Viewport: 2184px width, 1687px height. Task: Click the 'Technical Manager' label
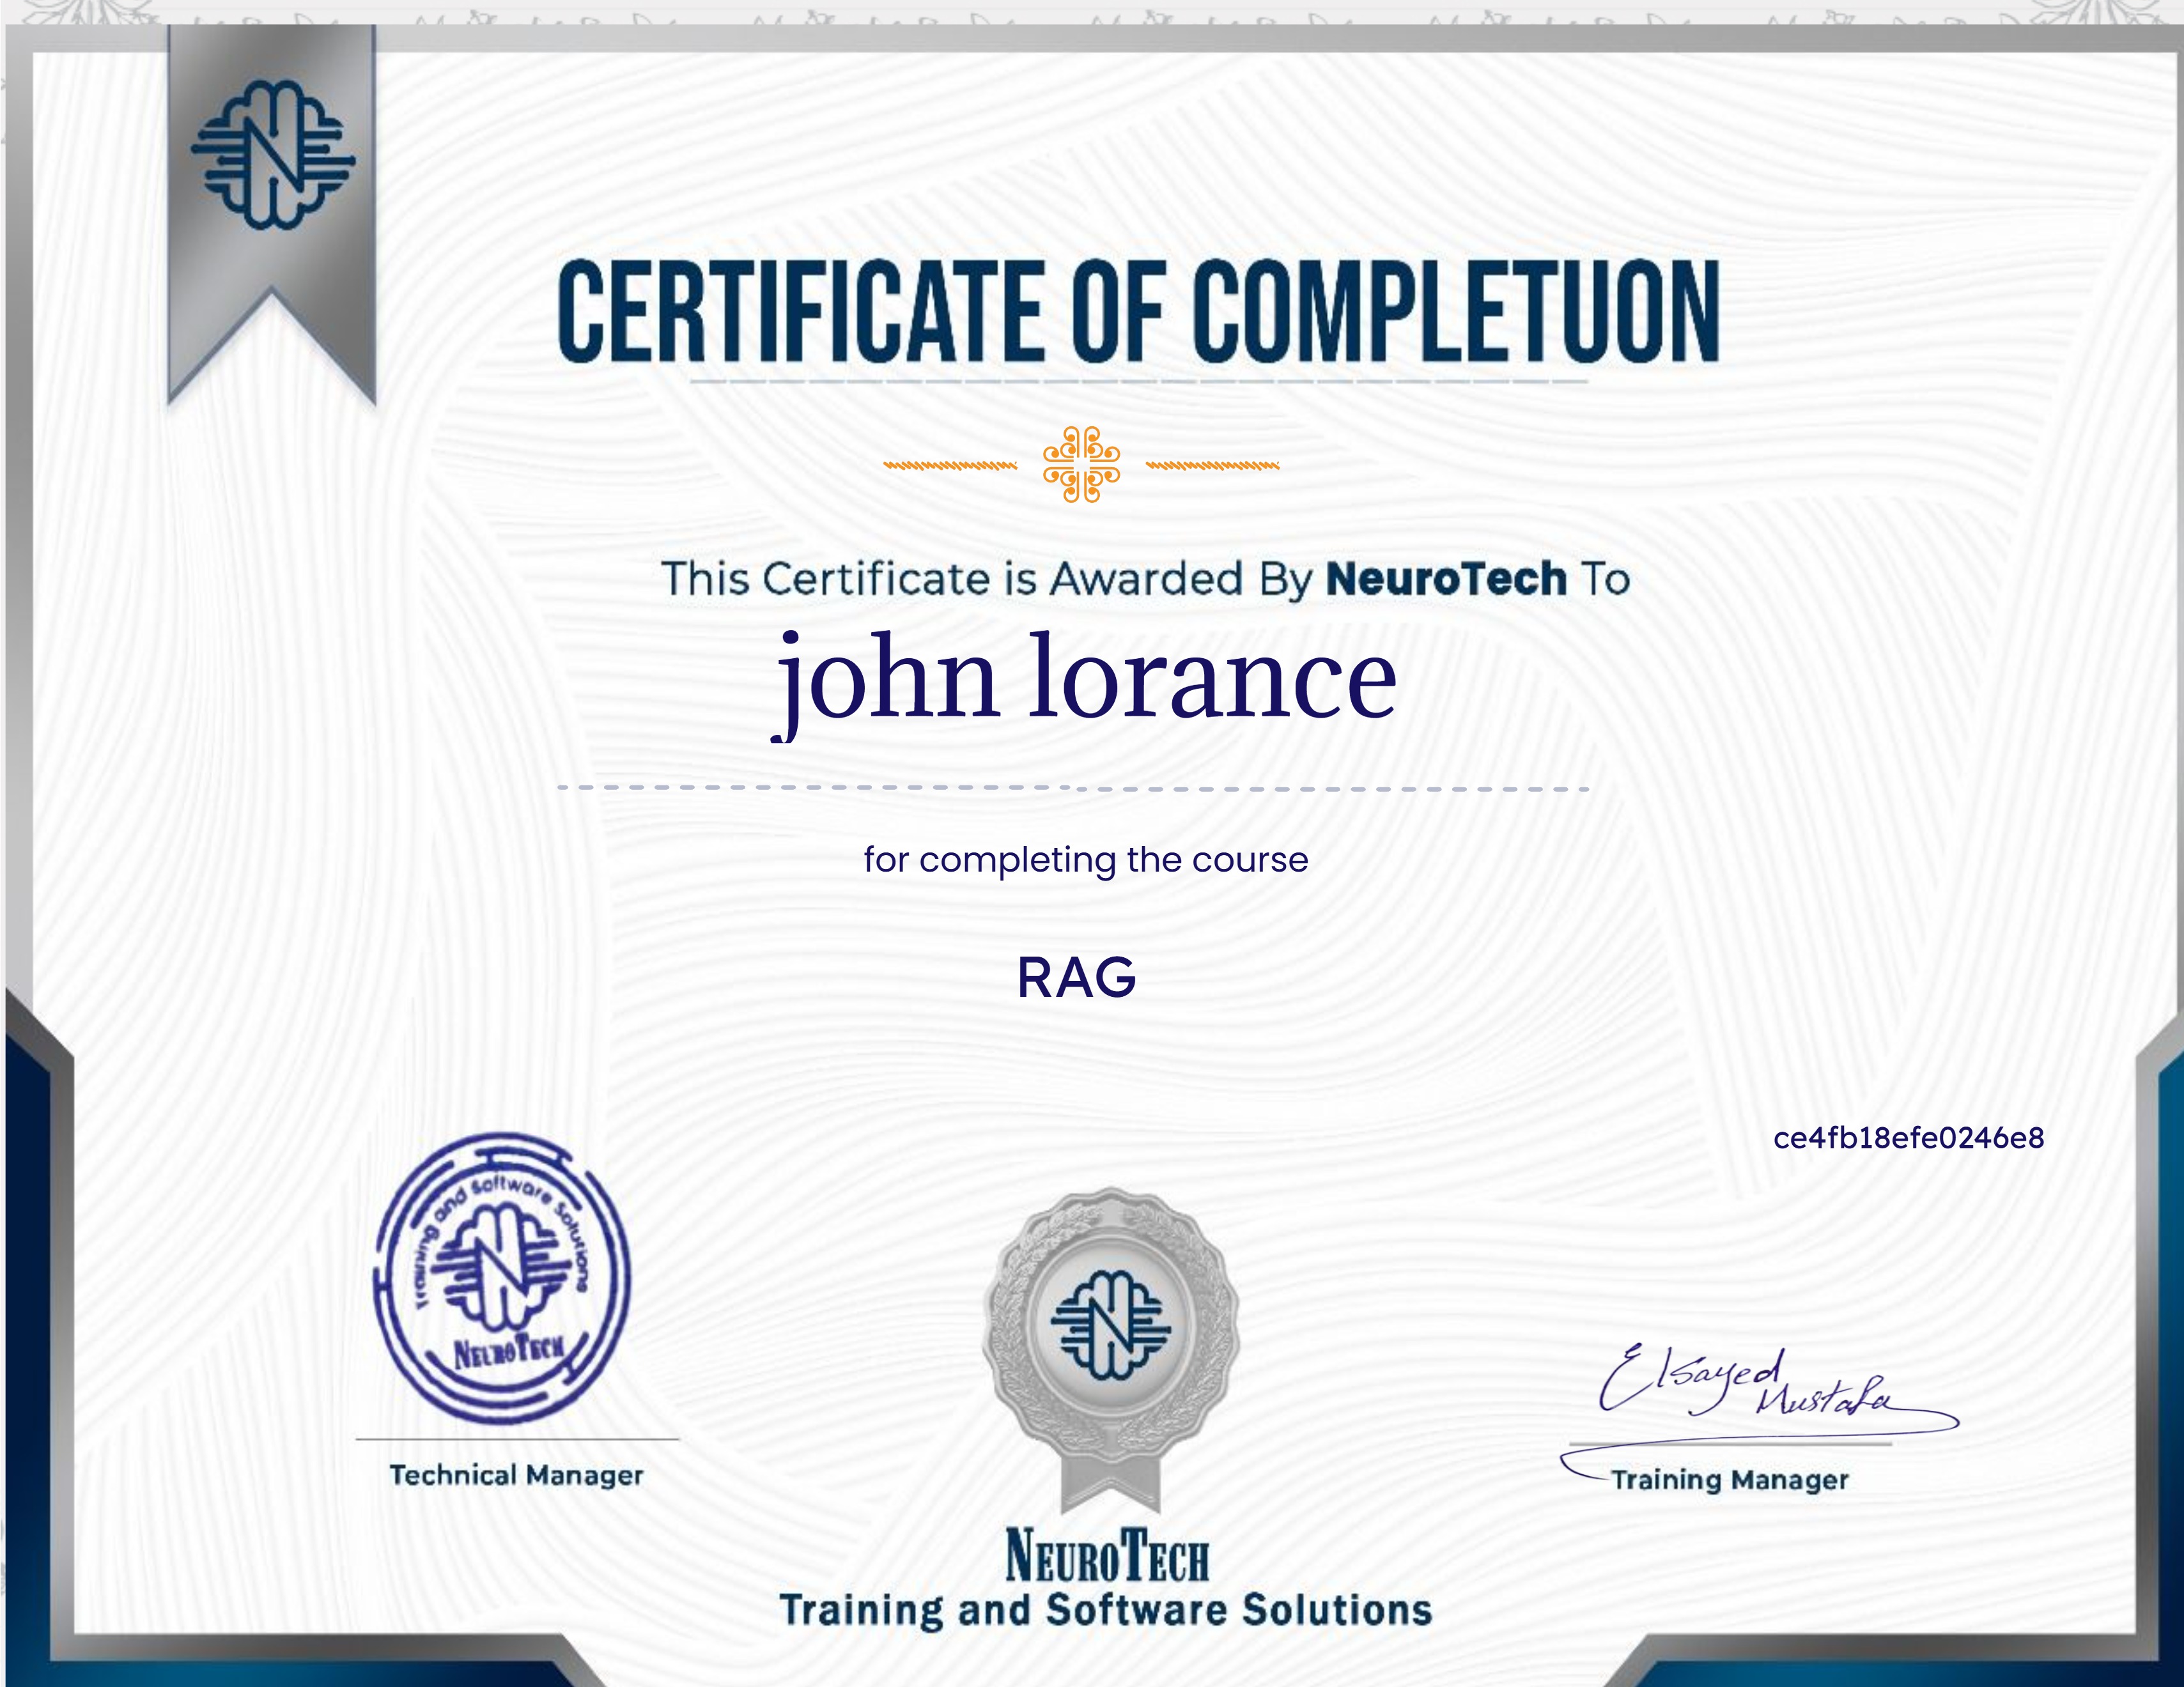[x=516, y=1475]
